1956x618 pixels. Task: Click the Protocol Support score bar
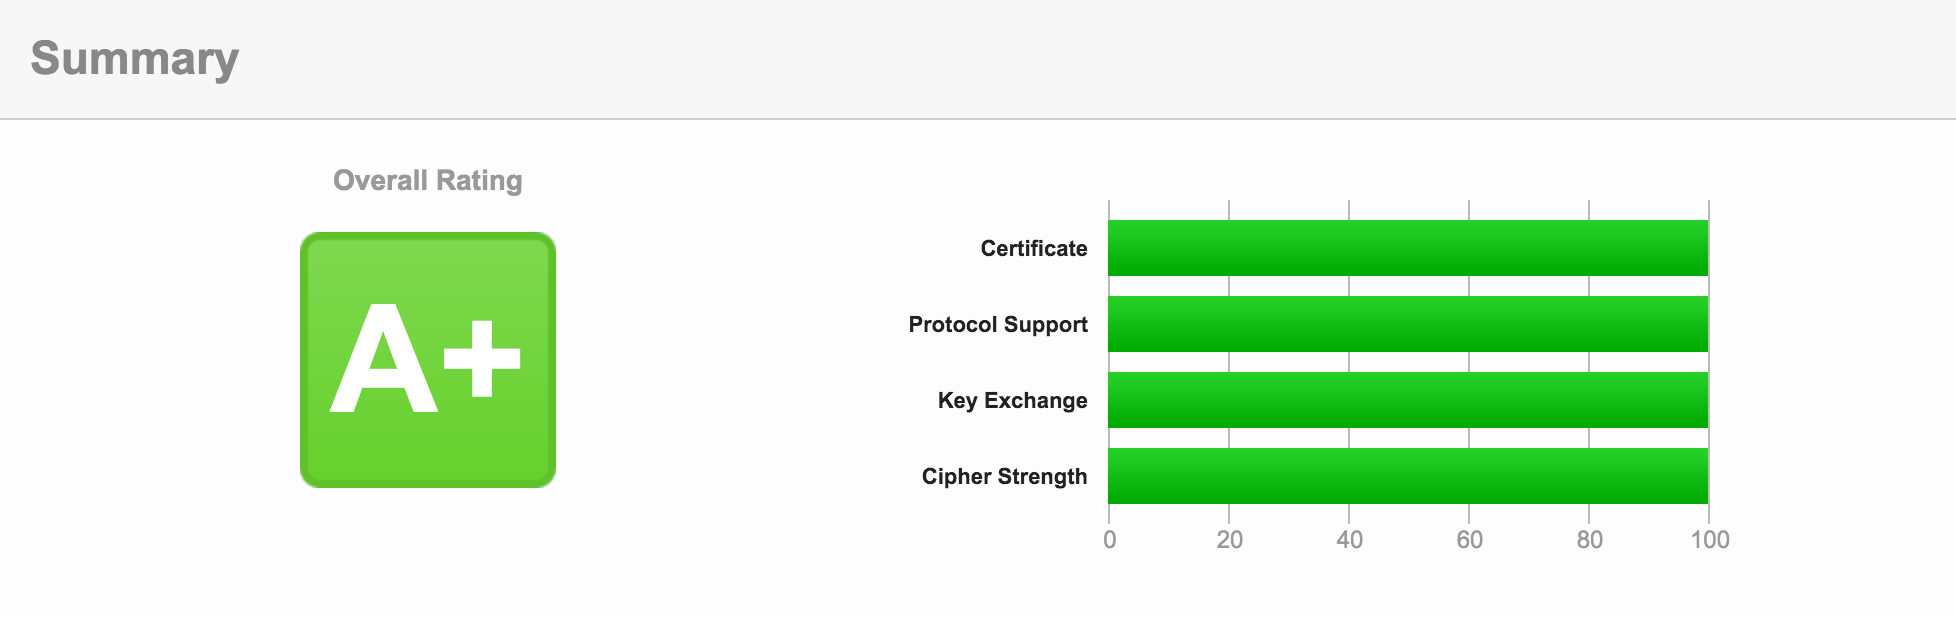point(1408,324)
